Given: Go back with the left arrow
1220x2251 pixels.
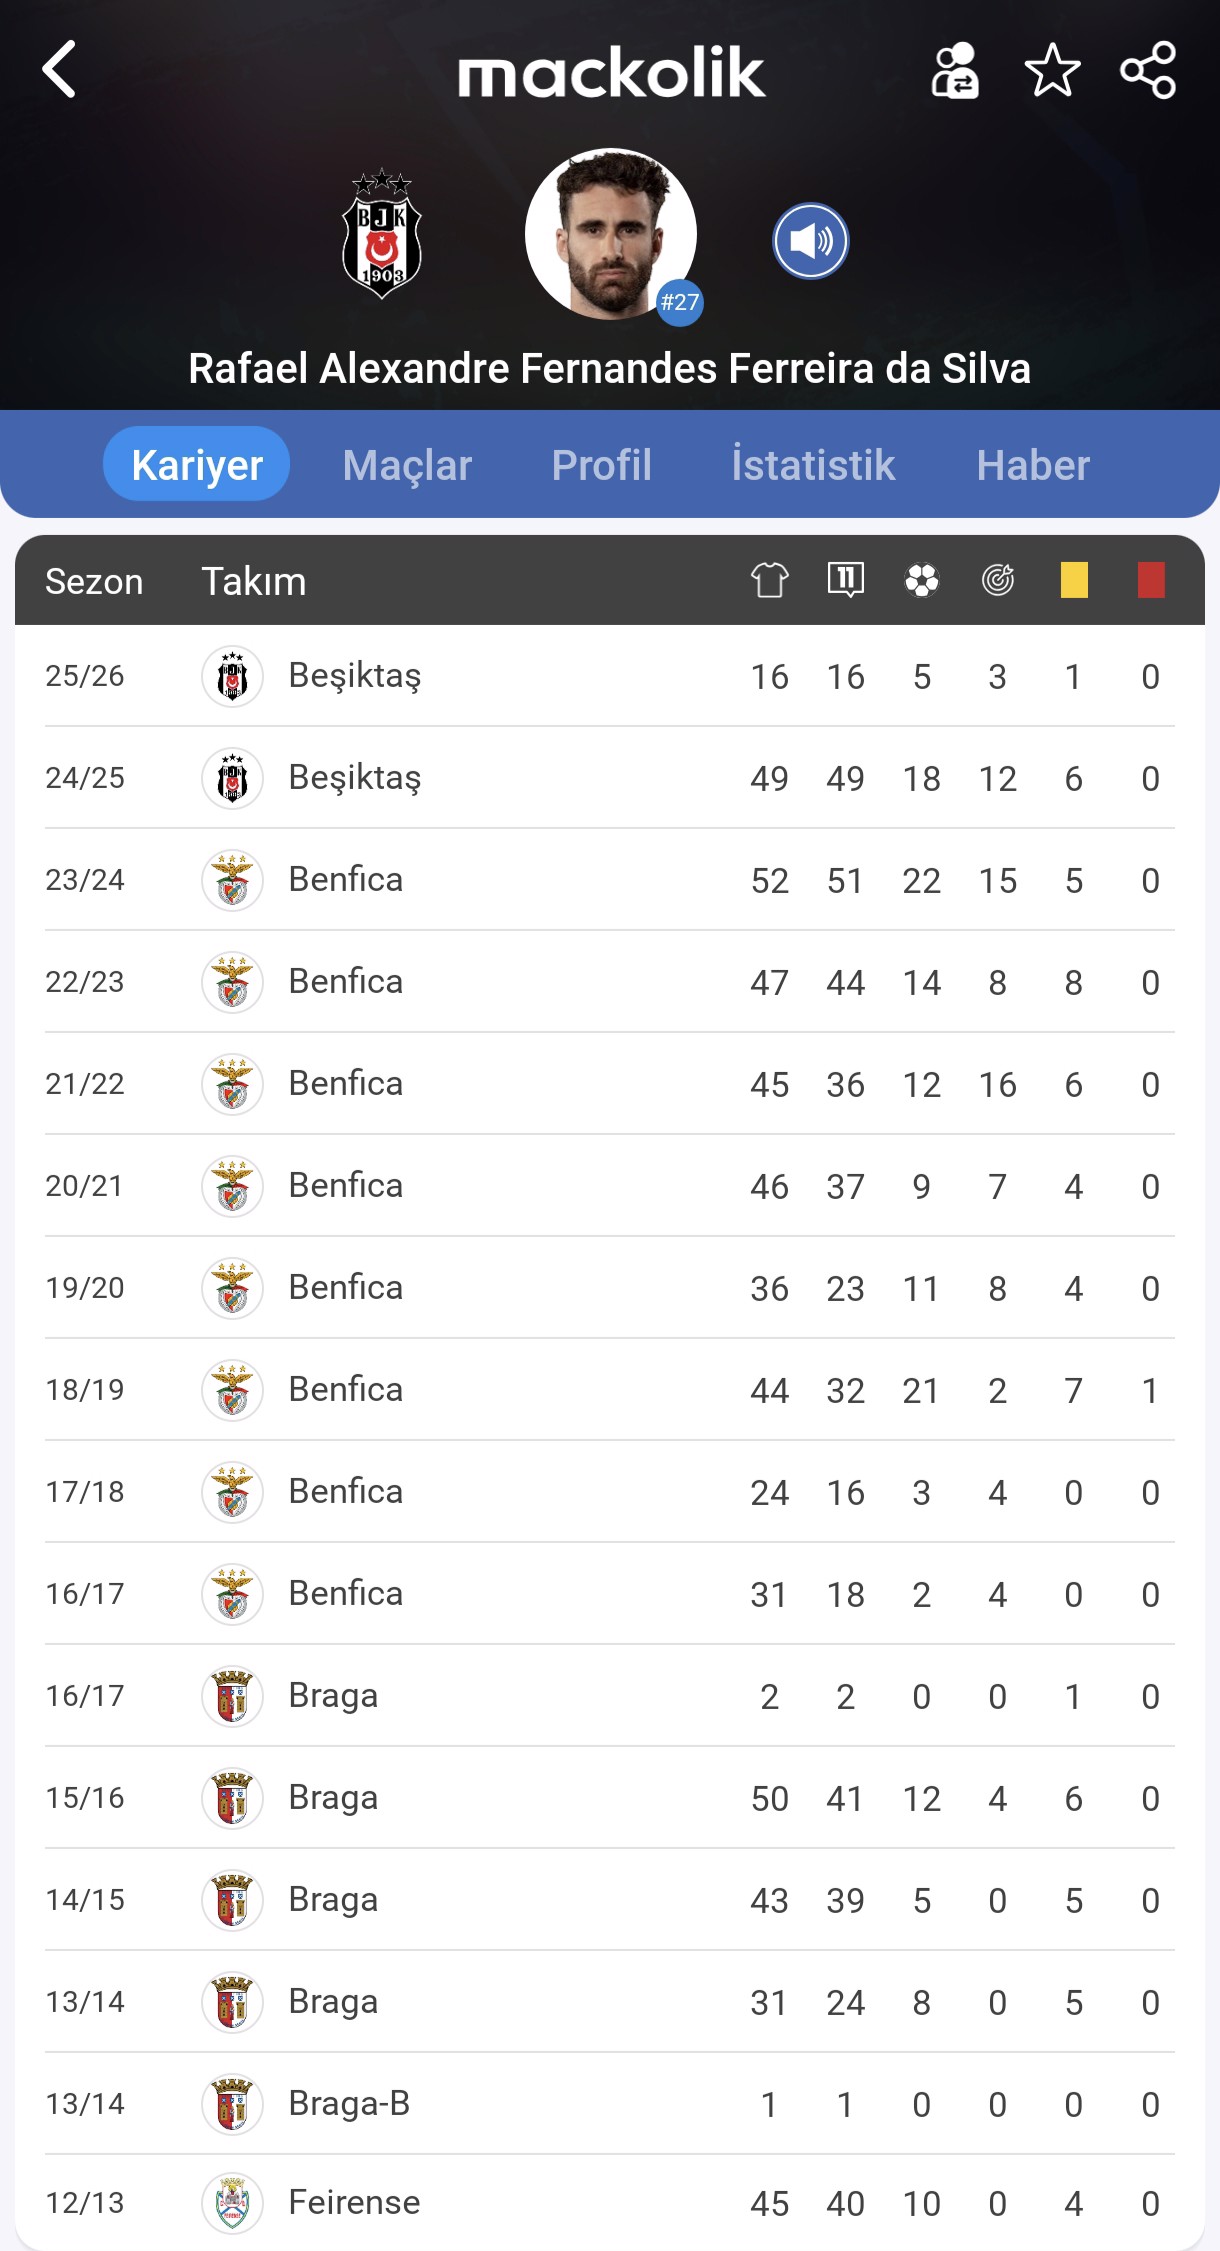Looking at the screenshot, I should coord(60,70).
